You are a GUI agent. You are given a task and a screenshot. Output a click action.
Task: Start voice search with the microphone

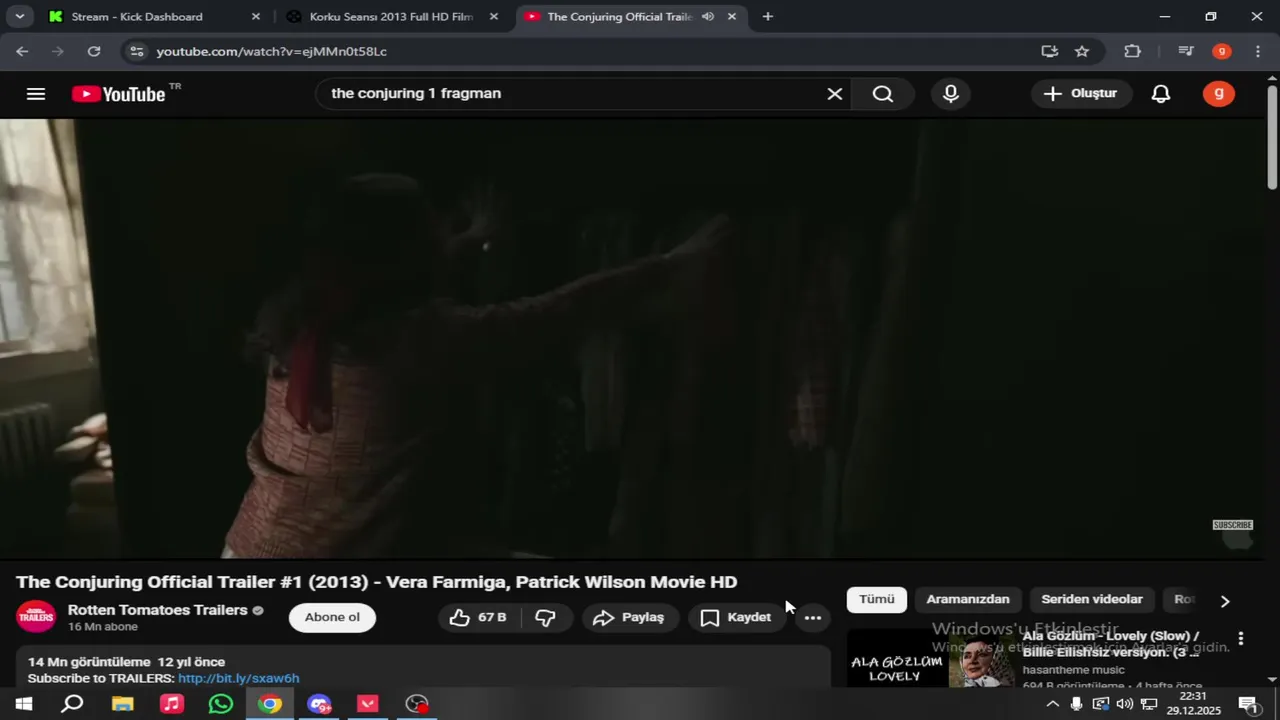pos(951,94)
